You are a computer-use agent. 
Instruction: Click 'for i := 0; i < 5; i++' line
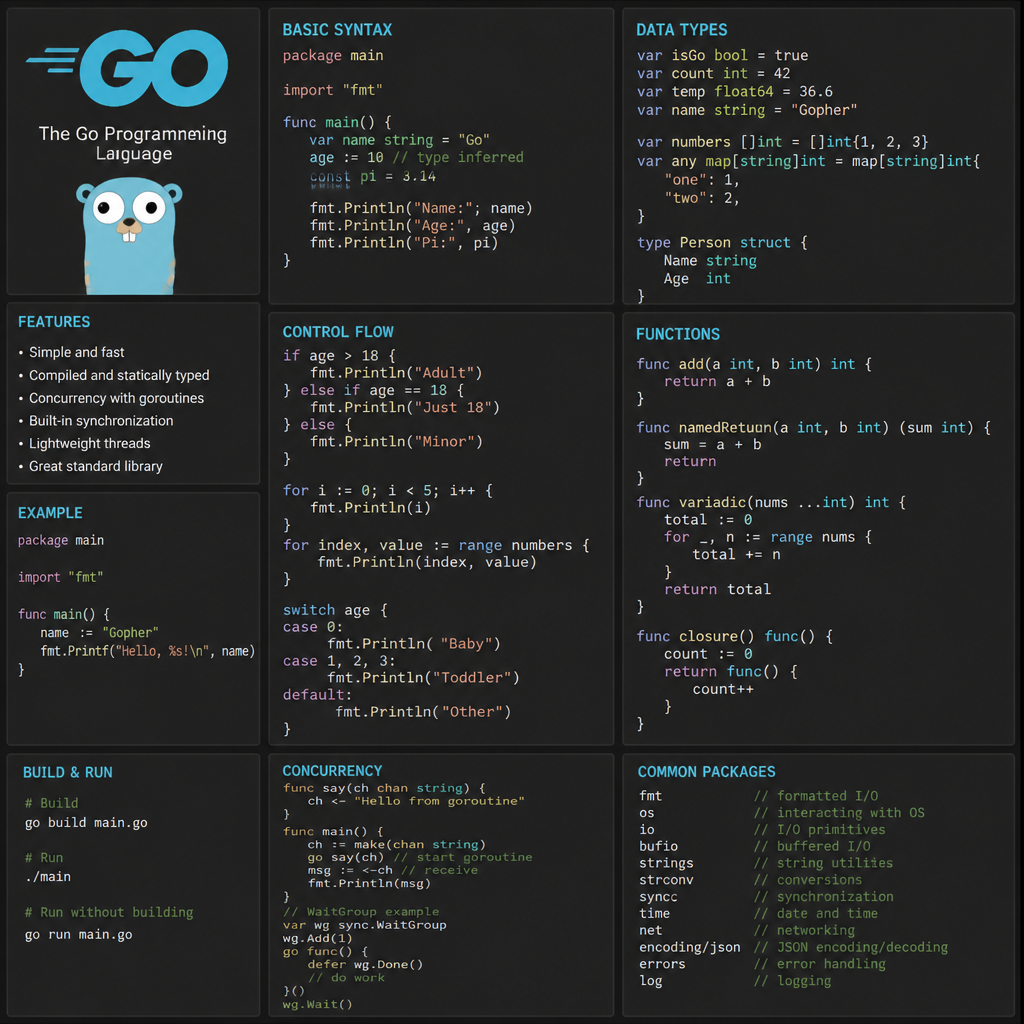388,490
